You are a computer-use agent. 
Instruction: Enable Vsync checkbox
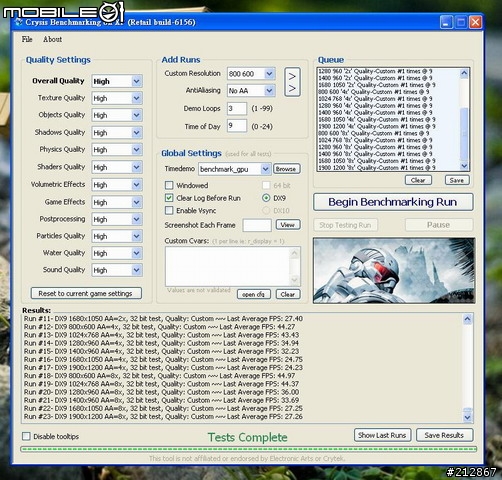coord(169,211)
